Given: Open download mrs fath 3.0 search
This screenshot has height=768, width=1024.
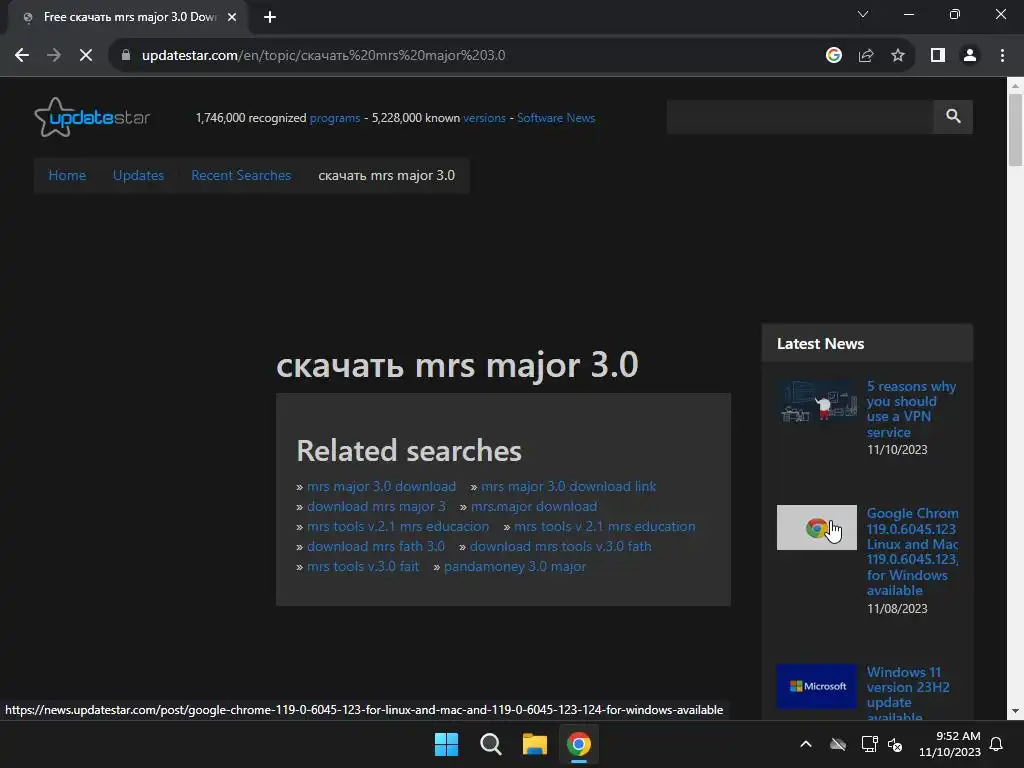Looking at the screenshot, I should click(x=376, y=547).
